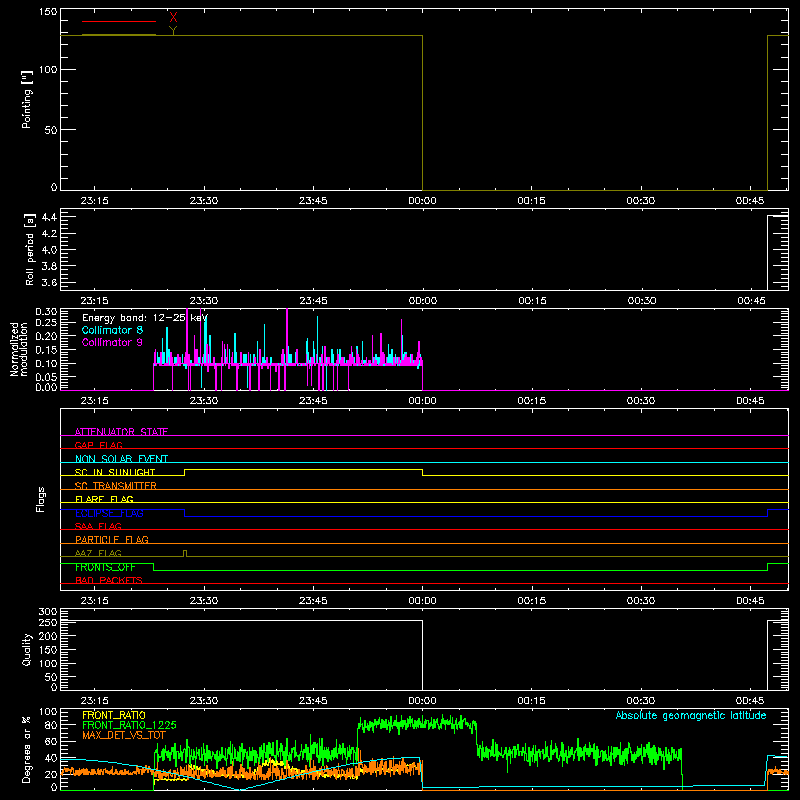The width and height of the screenshot is (800, 800).
Task: Click the 00:00 tick under the Pointing plot
Action: tap(422, 201)
